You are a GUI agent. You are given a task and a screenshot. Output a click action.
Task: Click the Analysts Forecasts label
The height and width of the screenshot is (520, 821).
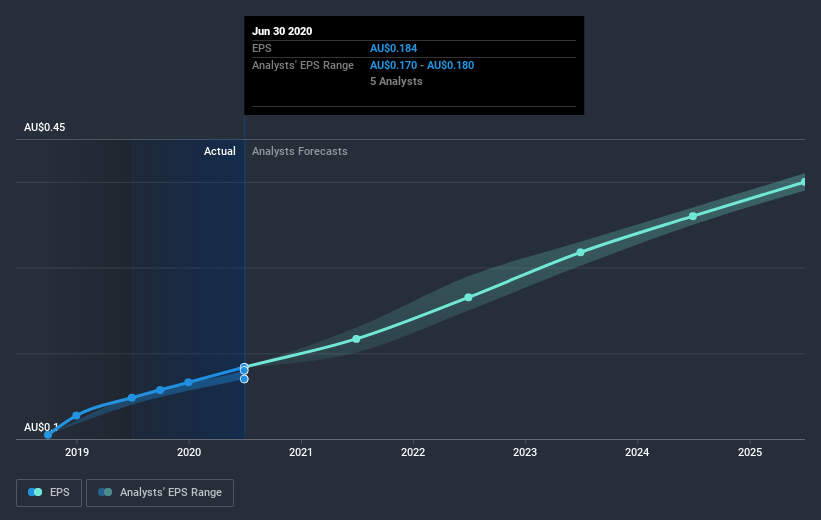[299, 151]
